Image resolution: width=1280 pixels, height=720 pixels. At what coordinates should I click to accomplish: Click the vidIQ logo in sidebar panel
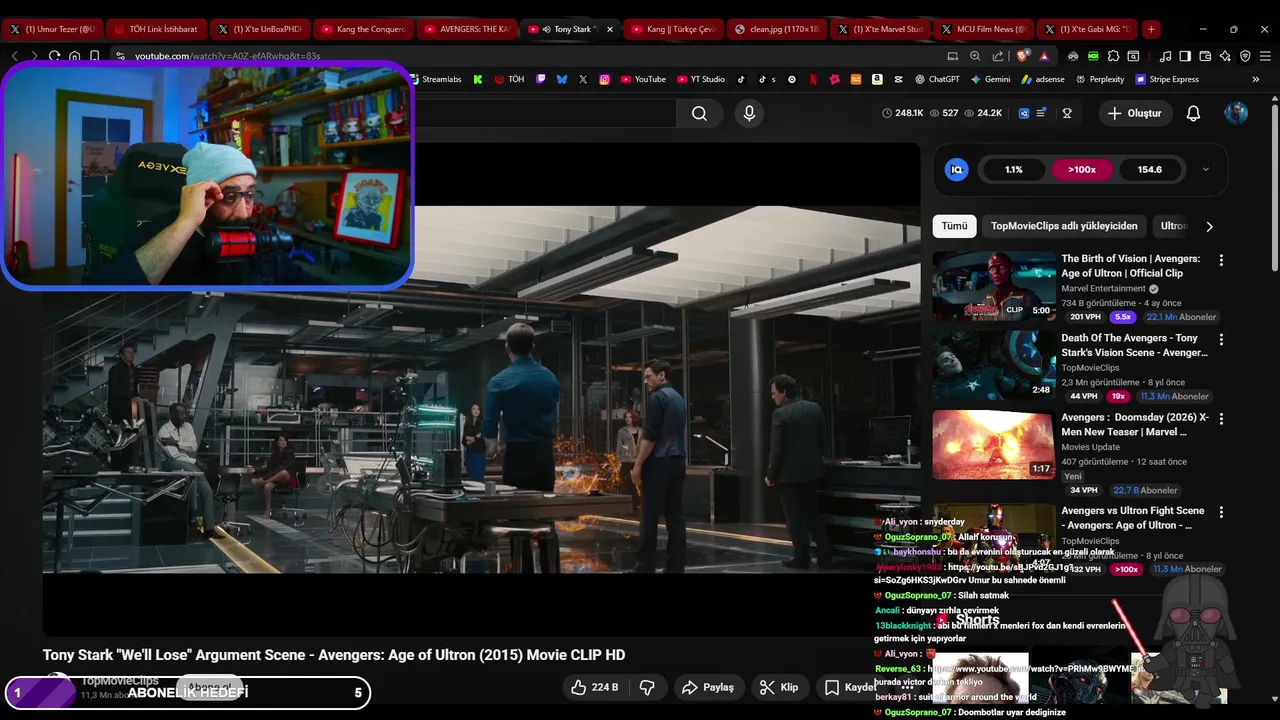[x=956, y=170]
